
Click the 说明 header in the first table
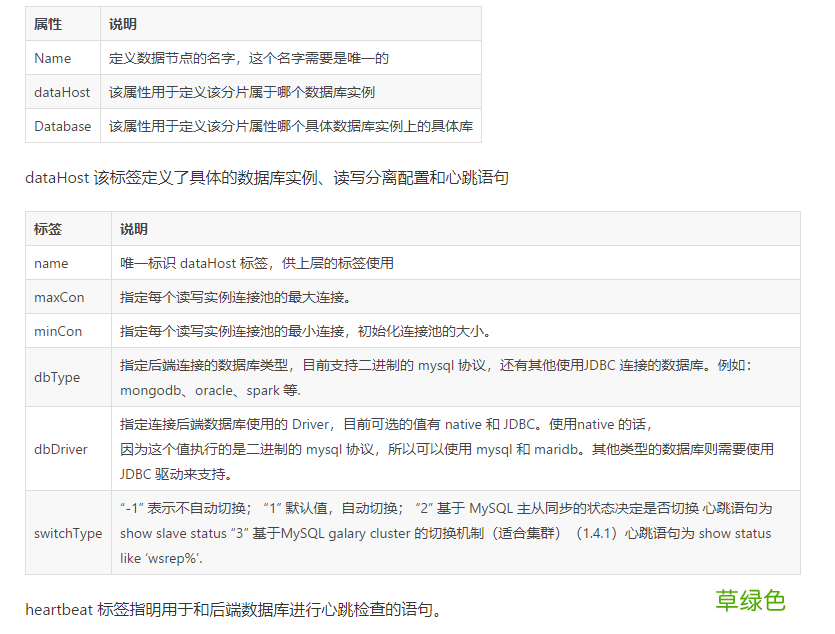pyautogui.click(x=121, y=23)
